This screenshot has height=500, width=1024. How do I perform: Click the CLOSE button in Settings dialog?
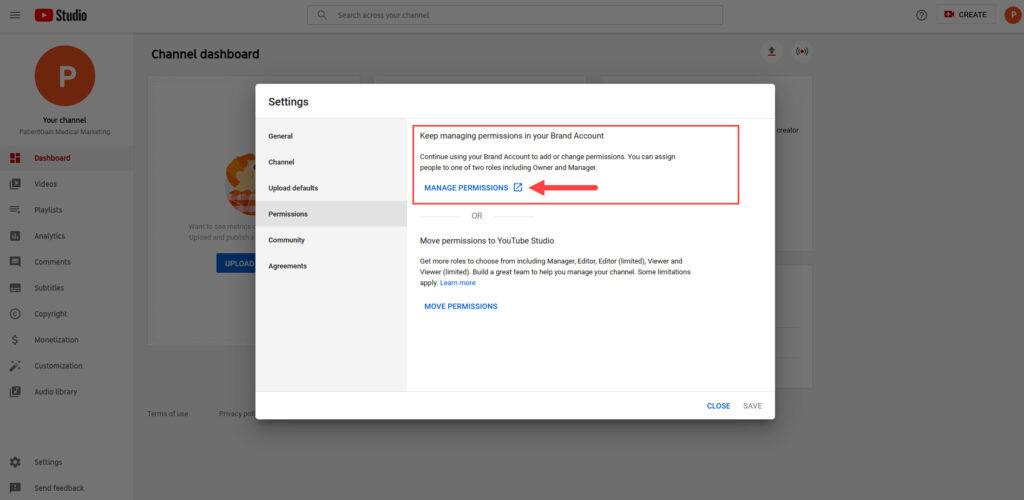click(x=718, y=406)
